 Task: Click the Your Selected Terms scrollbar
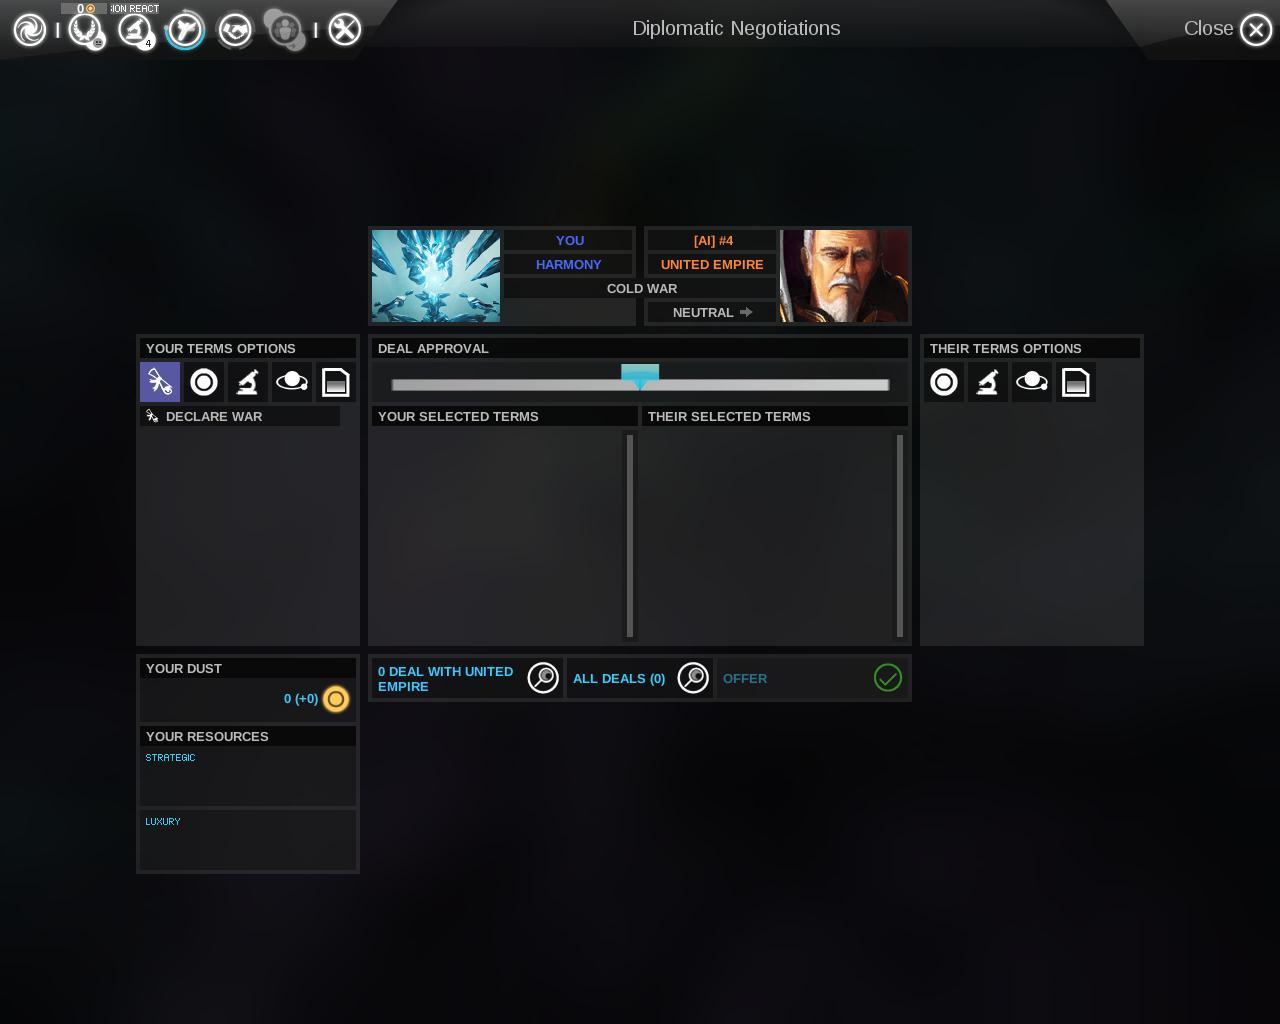tap(630, 535)
